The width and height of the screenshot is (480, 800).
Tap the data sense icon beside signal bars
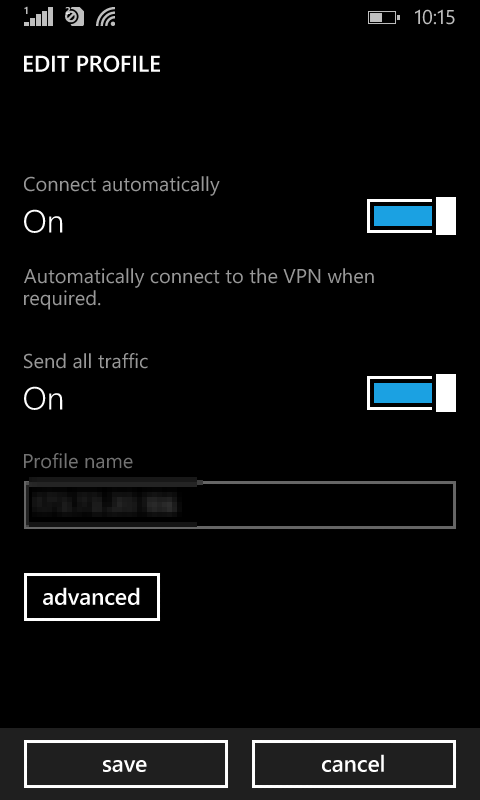(x=74, y=17)
